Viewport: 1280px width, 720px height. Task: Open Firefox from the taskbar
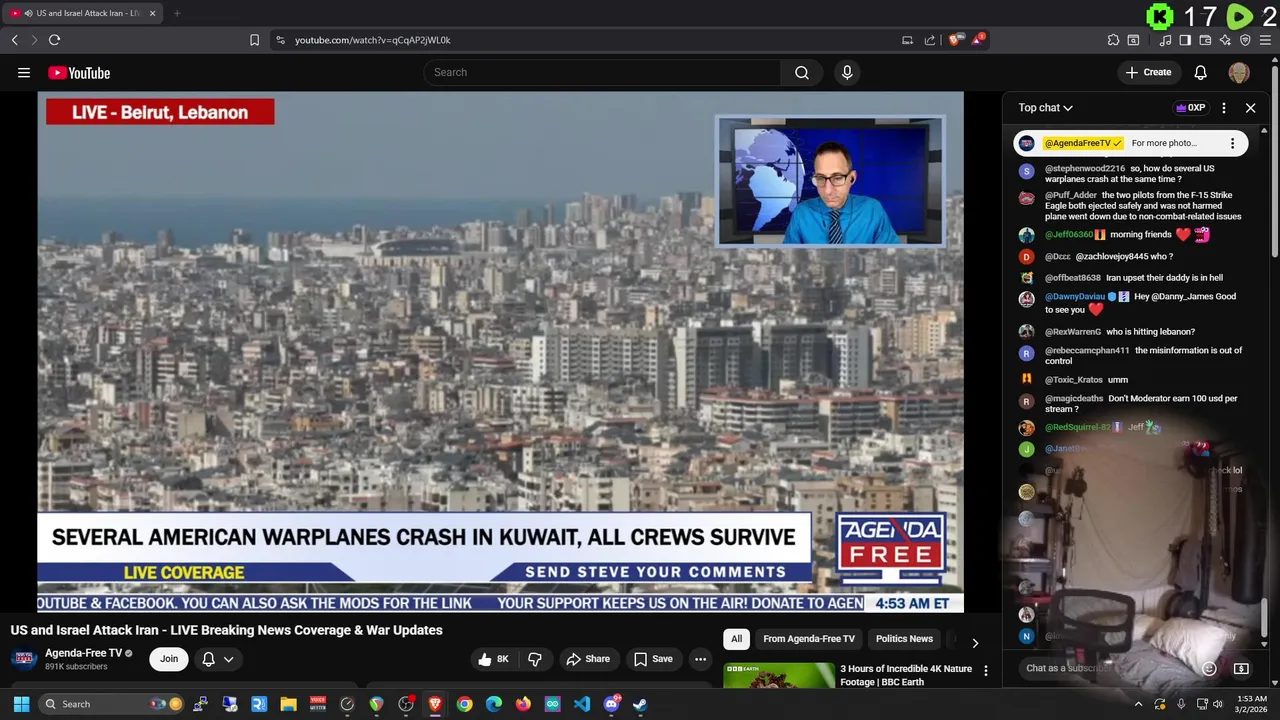click(523, 704)
